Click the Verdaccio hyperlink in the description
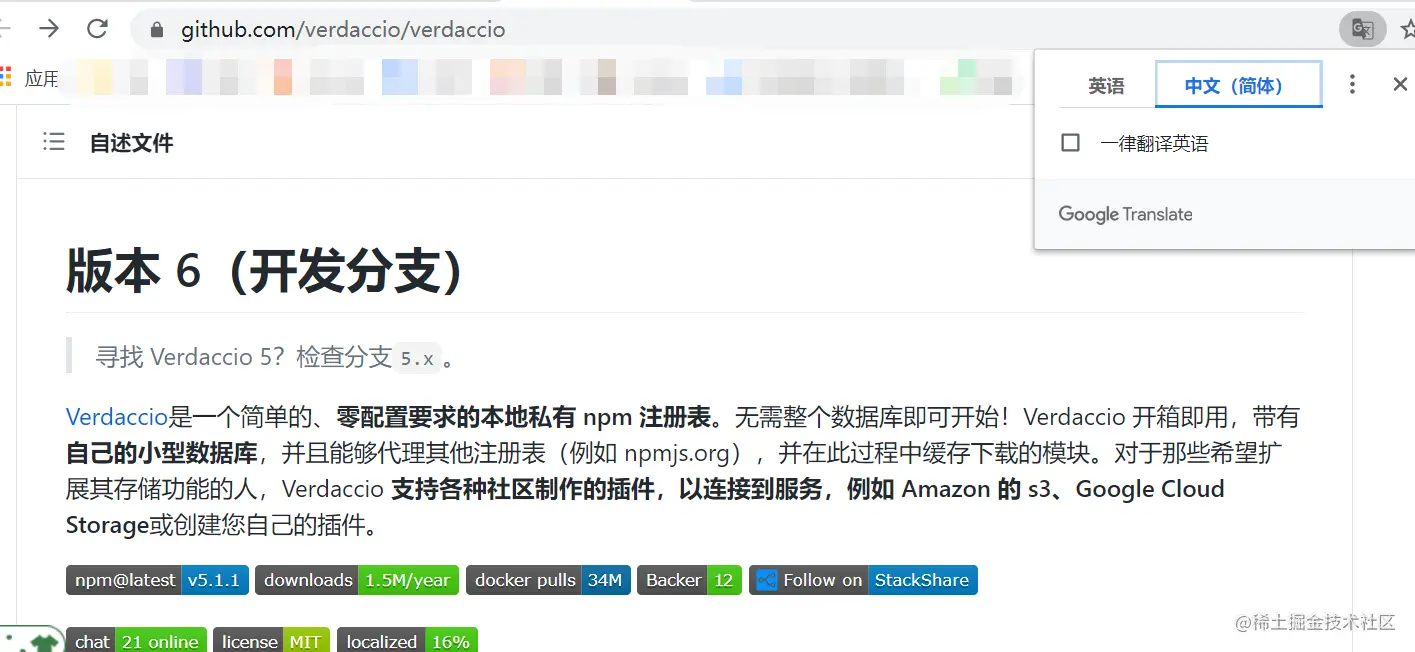This screenshot has height=652, width=1415. pos(116,417)
